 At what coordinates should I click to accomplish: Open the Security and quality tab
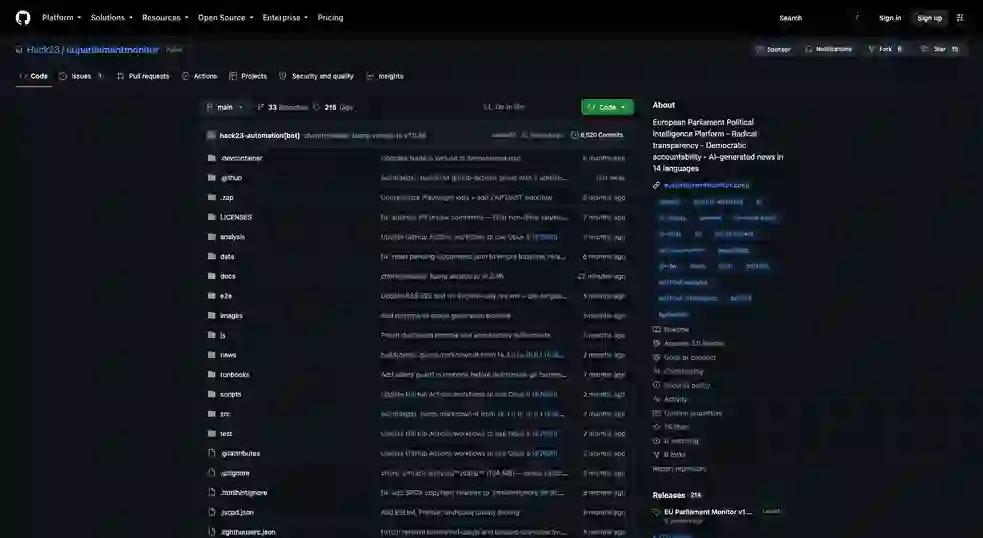(317, 76)
